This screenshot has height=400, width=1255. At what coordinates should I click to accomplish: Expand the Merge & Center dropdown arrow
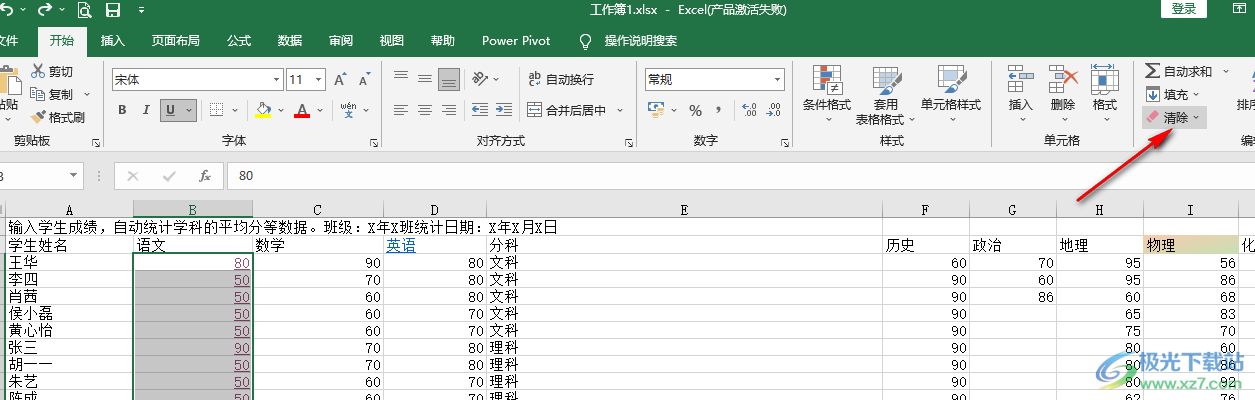click(x=620, y=110)
